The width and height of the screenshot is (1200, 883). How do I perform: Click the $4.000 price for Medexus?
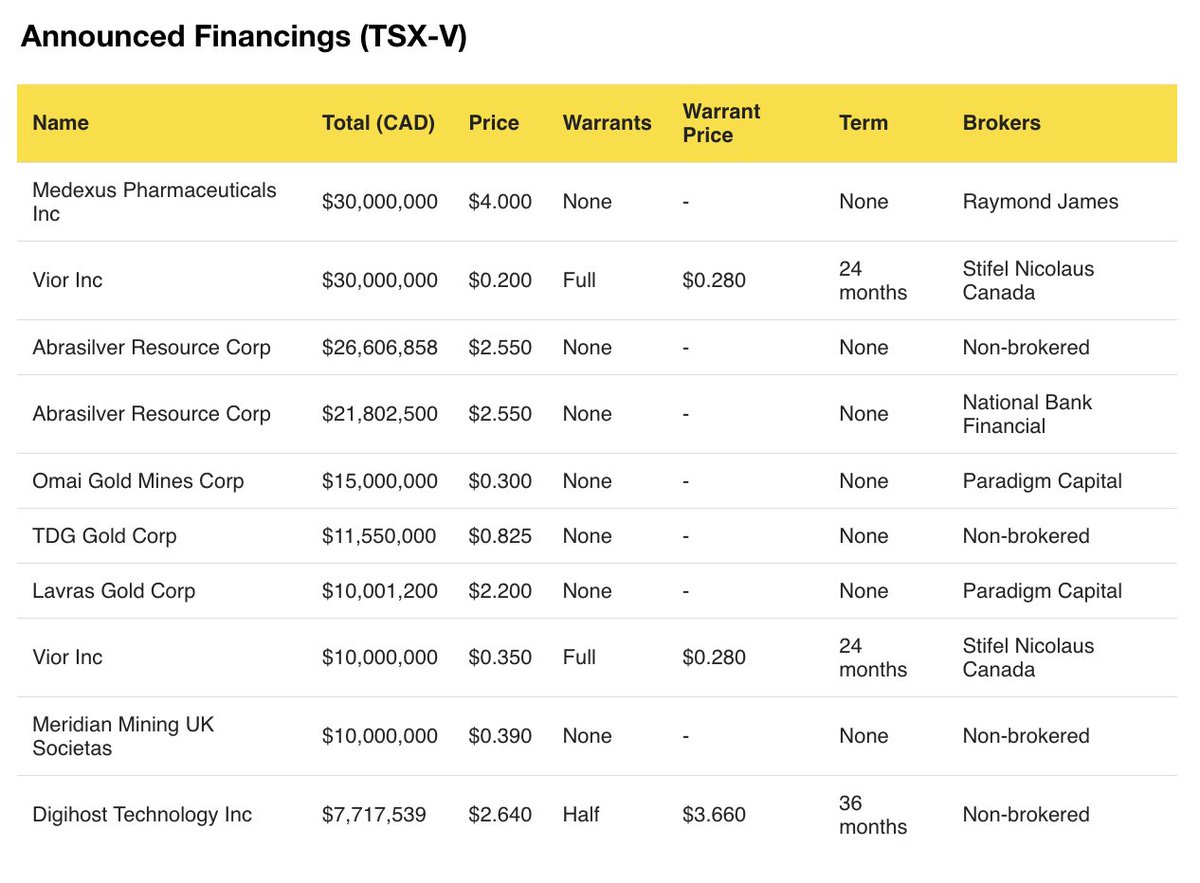click(x=500, y=202)
